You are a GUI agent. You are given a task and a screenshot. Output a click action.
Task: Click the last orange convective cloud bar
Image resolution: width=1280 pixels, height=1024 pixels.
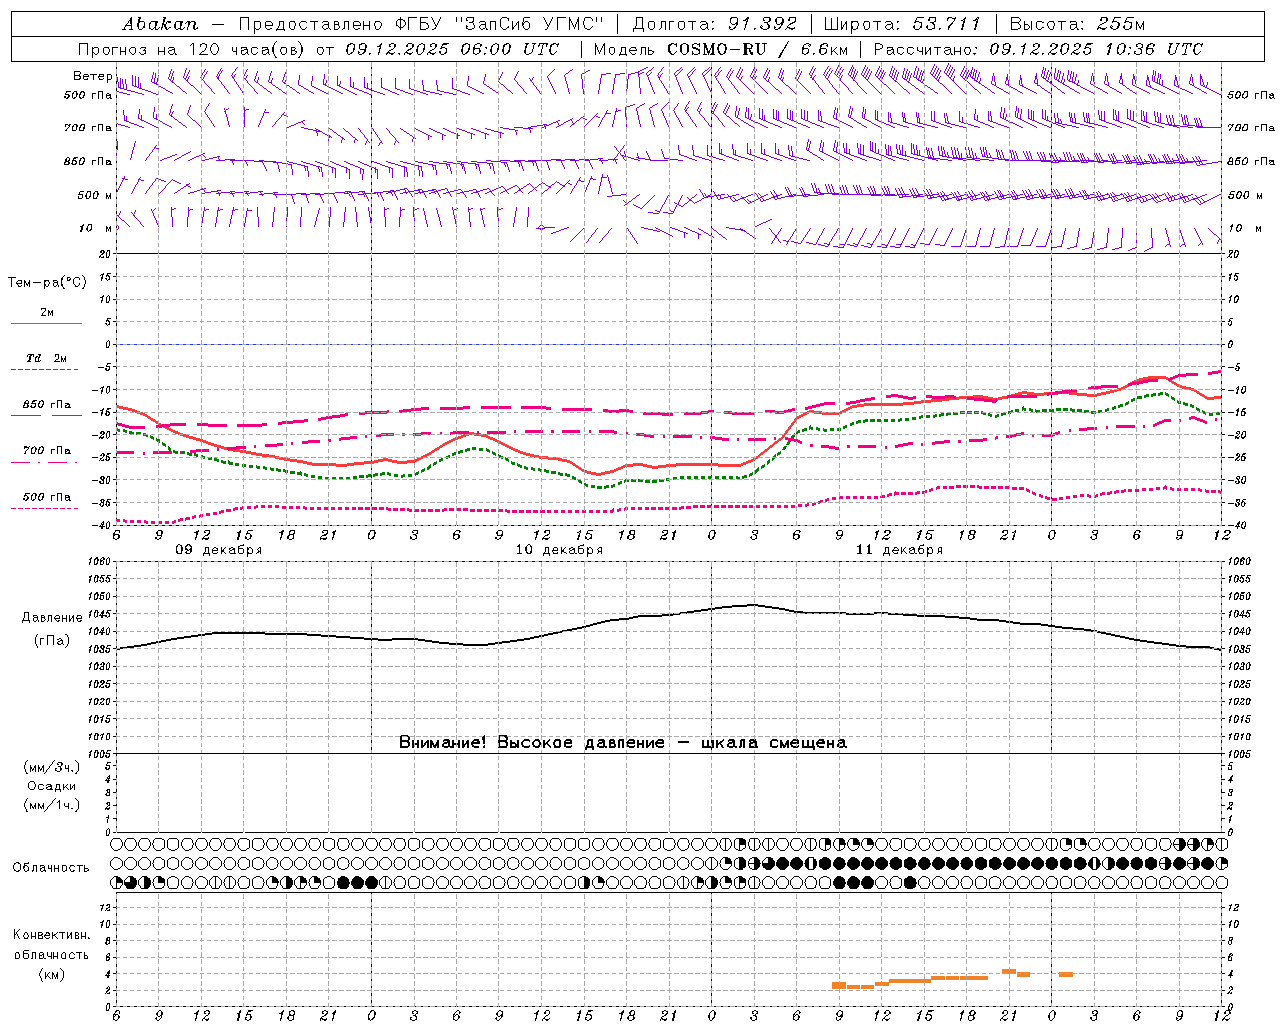pyautogui.click(x=1066, y=974)
